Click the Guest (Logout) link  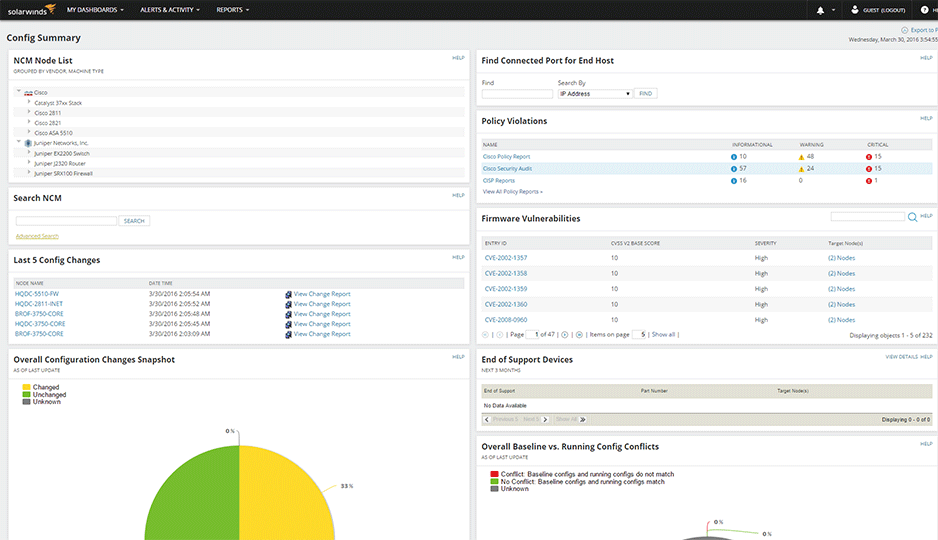click(884, 10)
